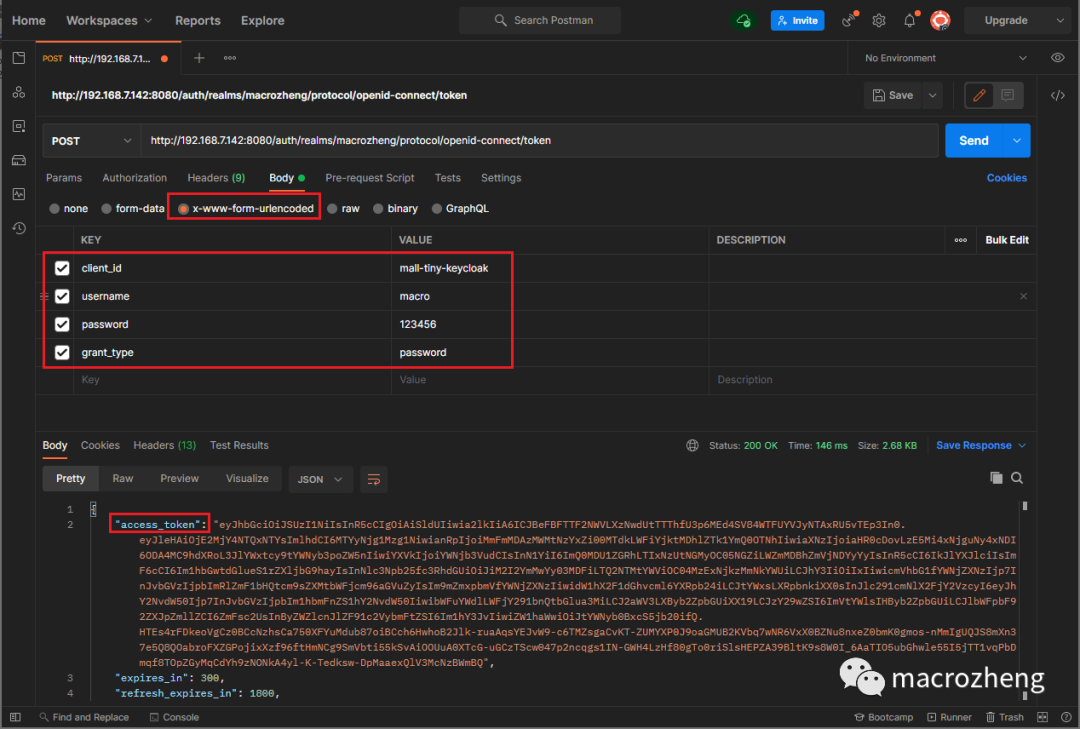This screenshot has height=729, width=1080.
Task: Select the raw body type radio
Action: pos(332,209)
